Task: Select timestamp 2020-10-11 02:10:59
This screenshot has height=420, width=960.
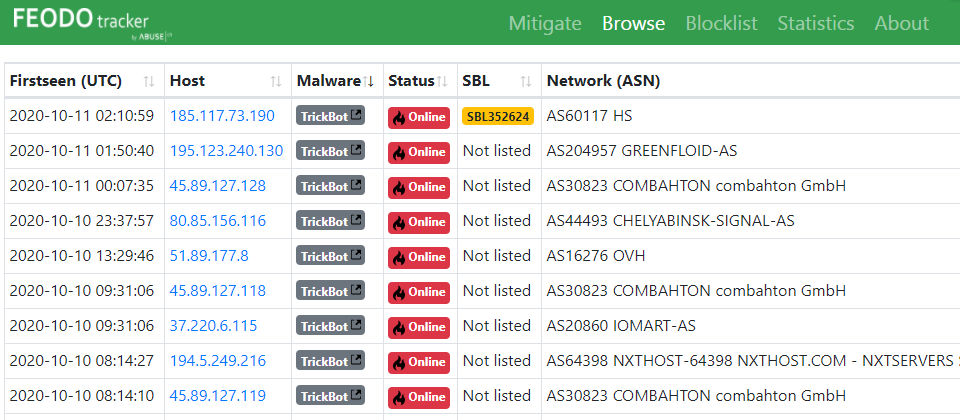Action: 81,116
